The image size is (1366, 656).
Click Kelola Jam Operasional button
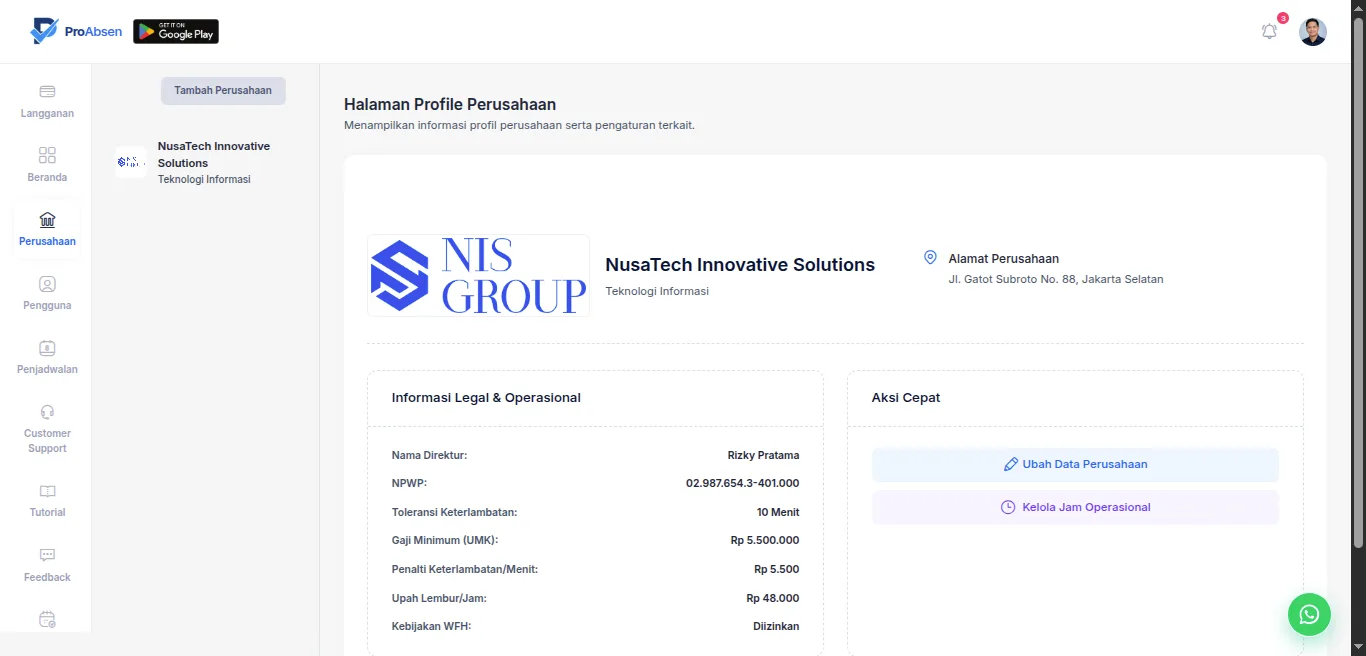click(x=1075, y=507)
